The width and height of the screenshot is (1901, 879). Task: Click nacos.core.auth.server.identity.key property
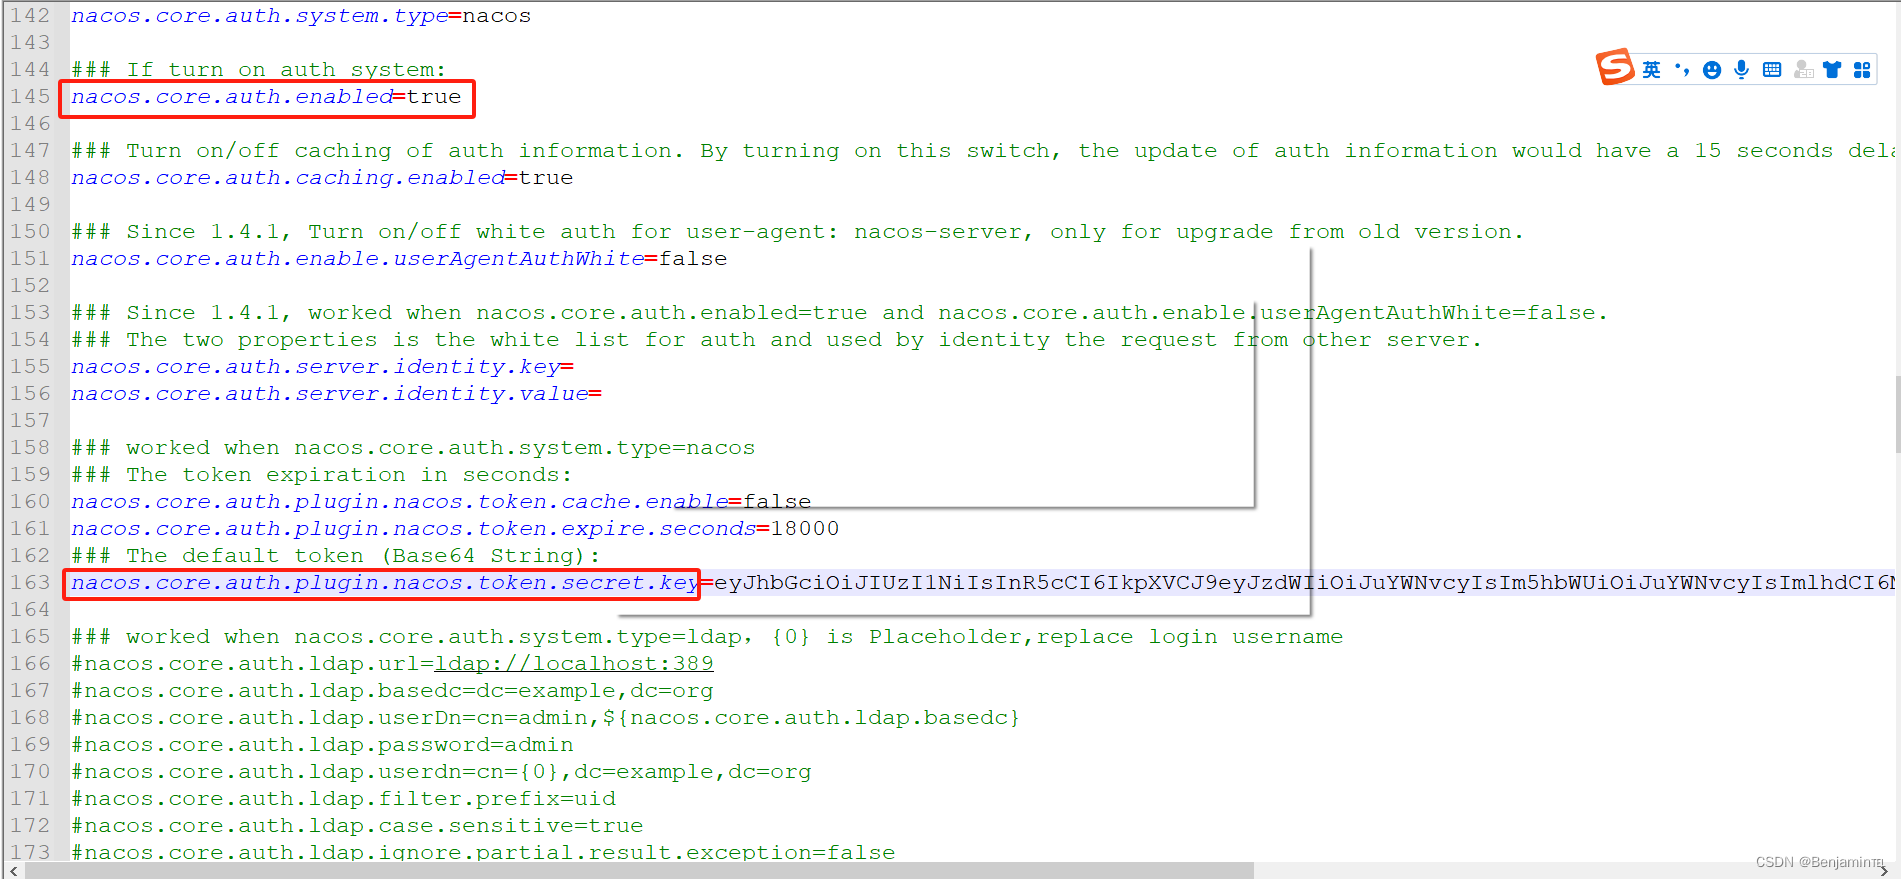316,367
